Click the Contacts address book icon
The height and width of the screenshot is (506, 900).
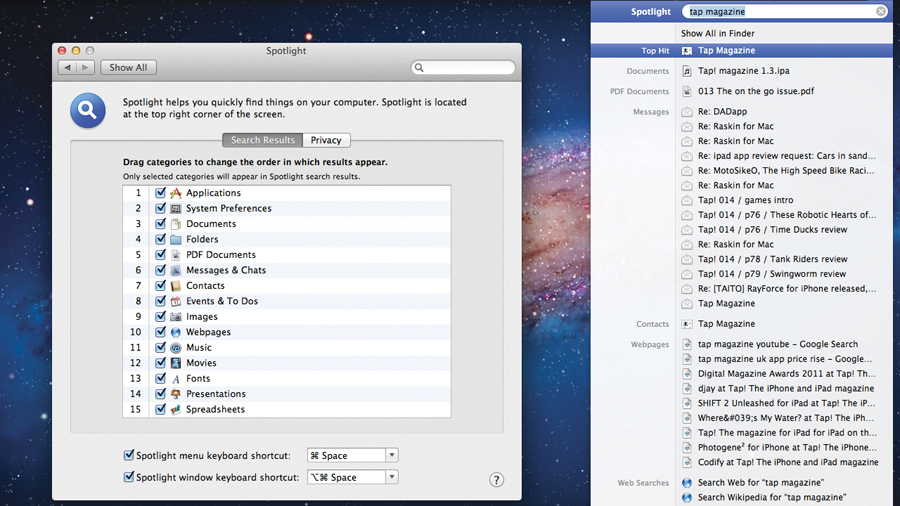point(176,286)
